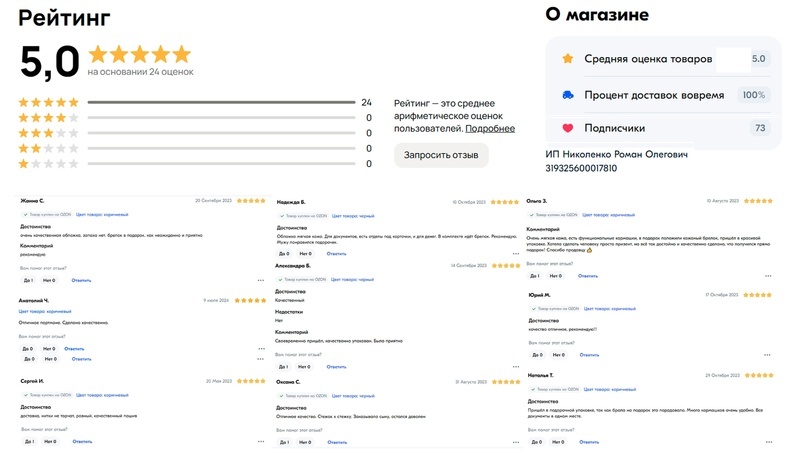Click the star icon beside Средняя оценка товаров
807x456 pixels.
click(567, 59)
